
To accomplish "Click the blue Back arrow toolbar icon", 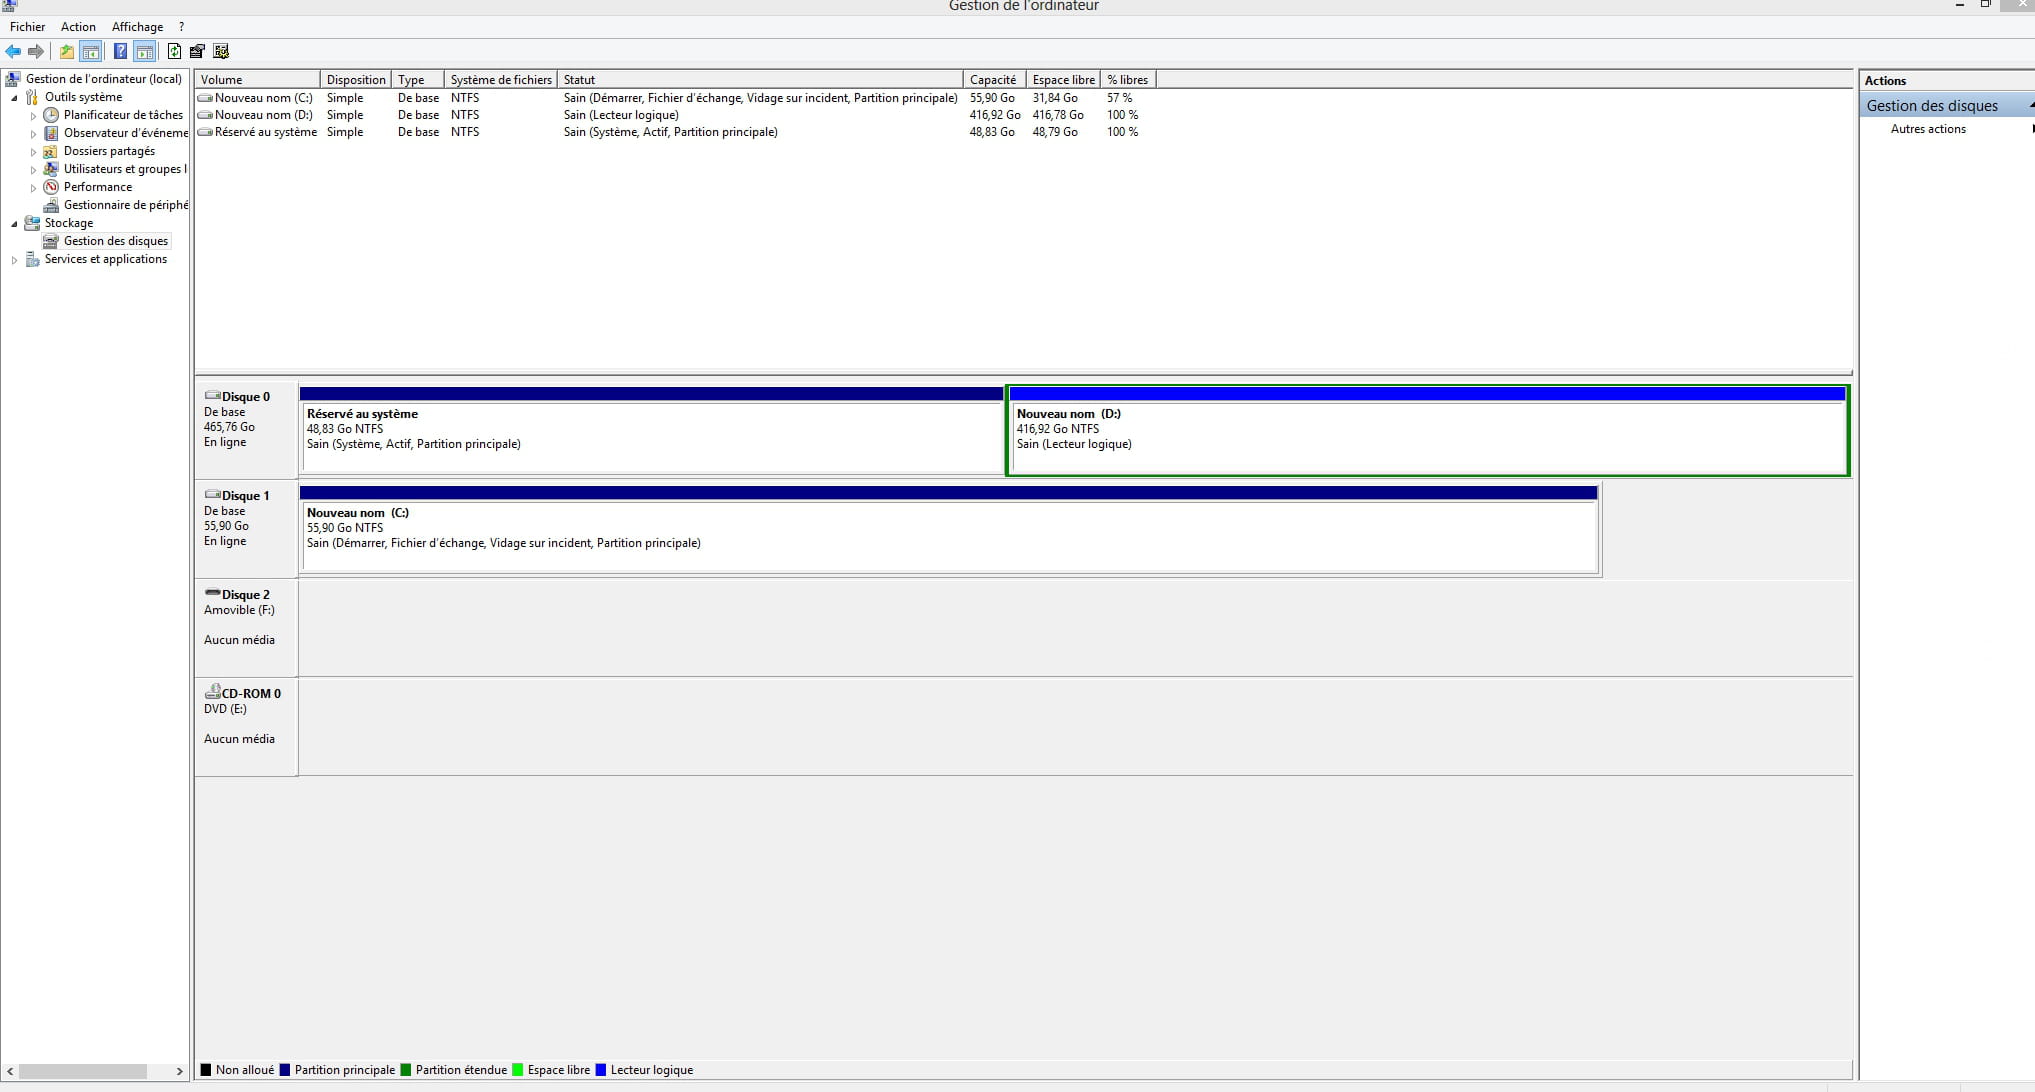I will point(13,52).
